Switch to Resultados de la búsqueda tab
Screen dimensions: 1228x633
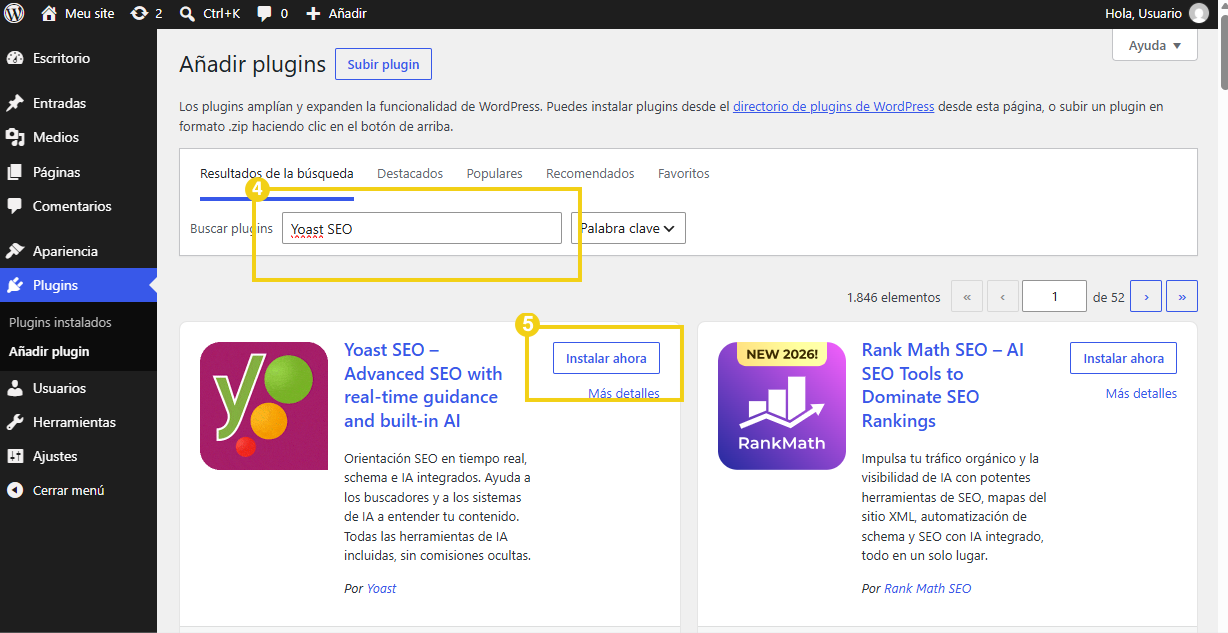click(x=277, y=174)
